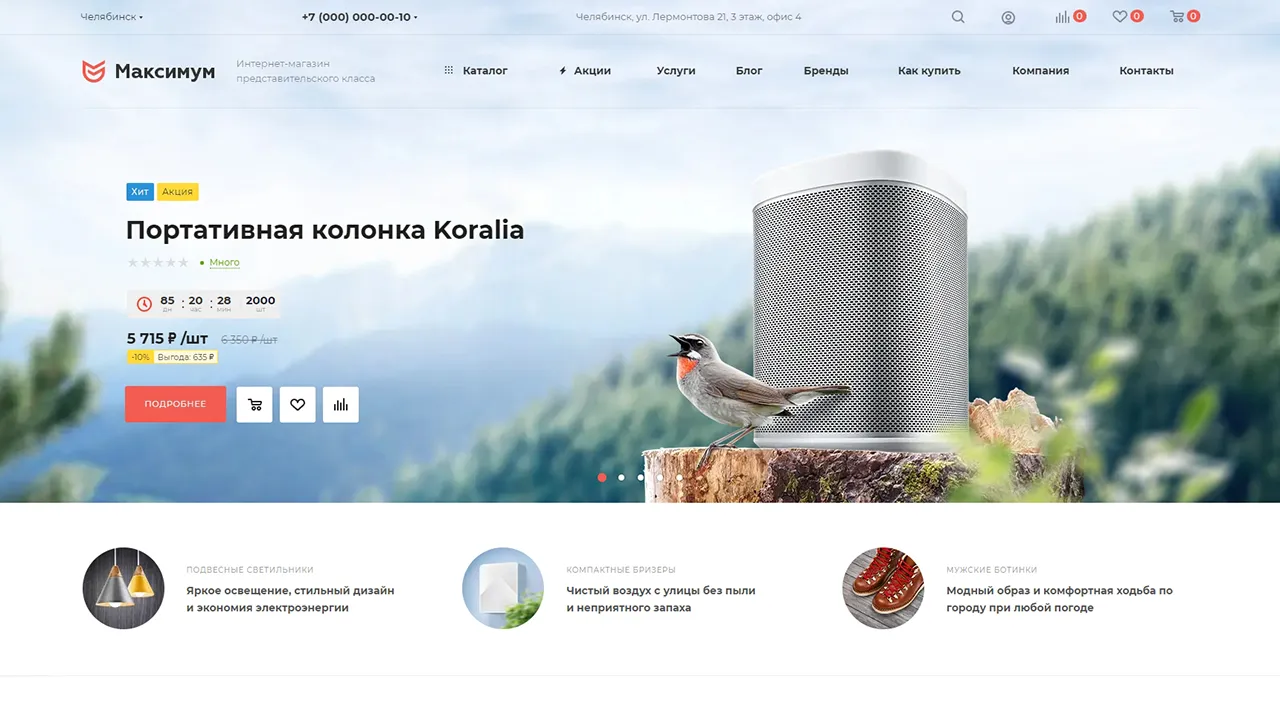Open the user account icon
The width and height of the screenshot is (1280, 720).
1008,17
